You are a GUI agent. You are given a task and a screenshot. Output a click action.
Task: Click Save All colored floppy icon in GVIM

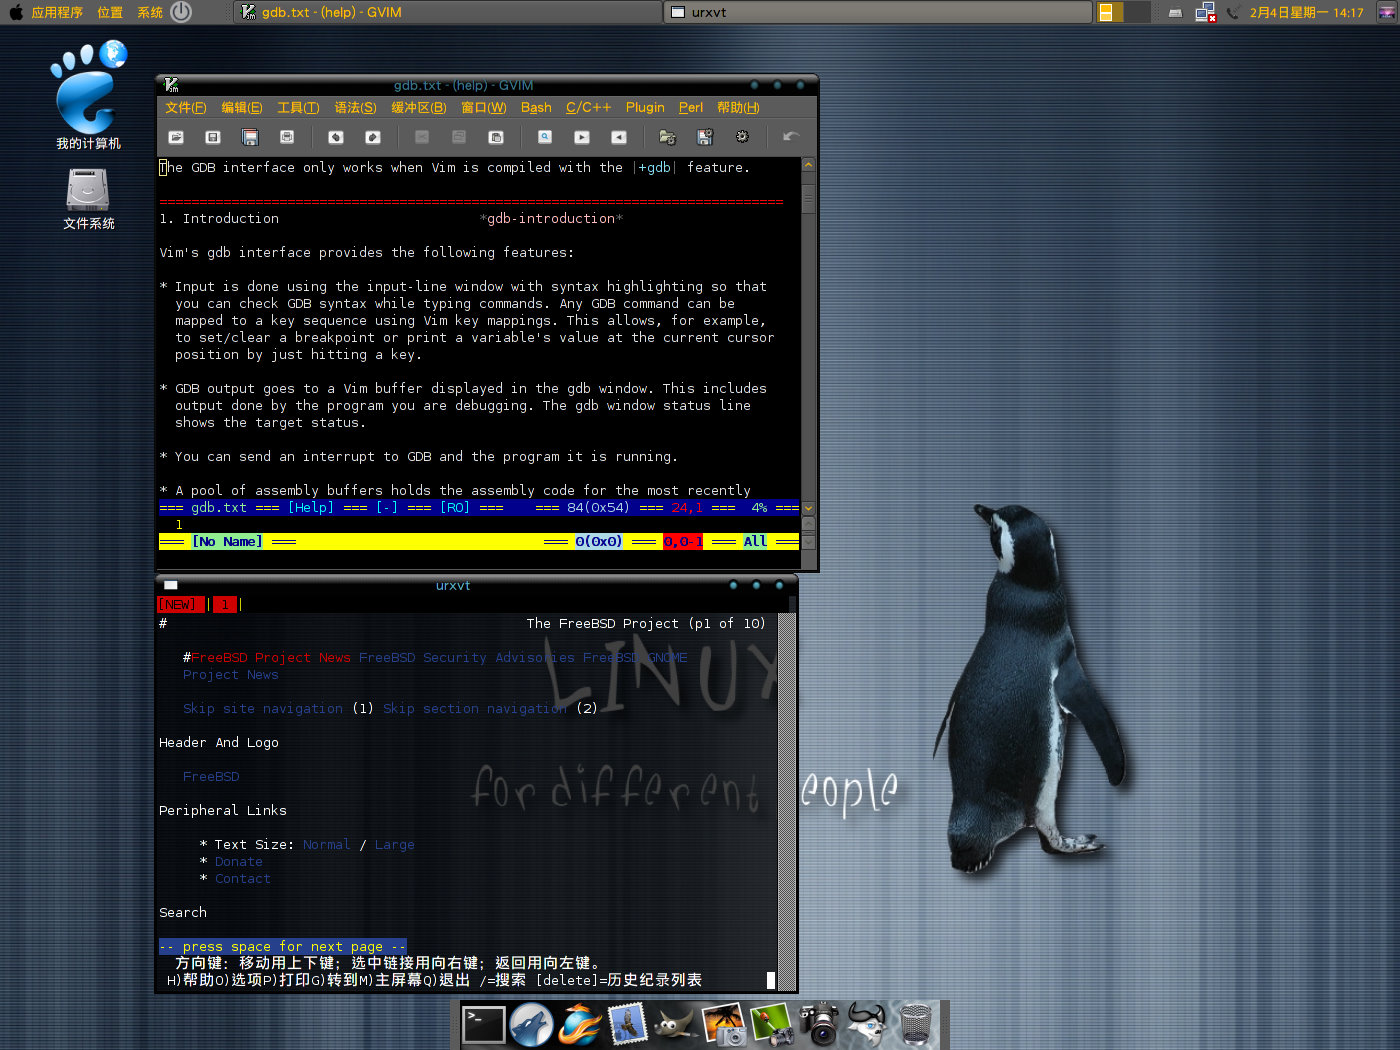(x=250, y=137)
